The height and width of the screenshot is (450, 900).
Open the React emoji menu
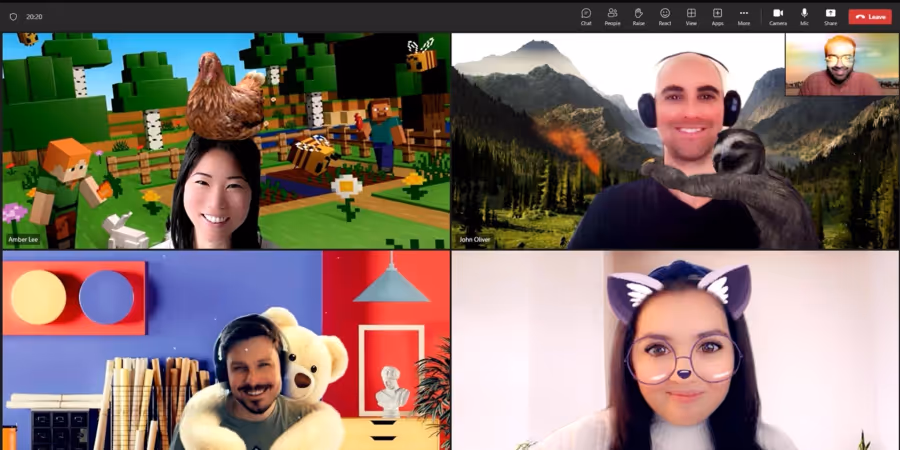pyautogui.click(x=665, y=17)
